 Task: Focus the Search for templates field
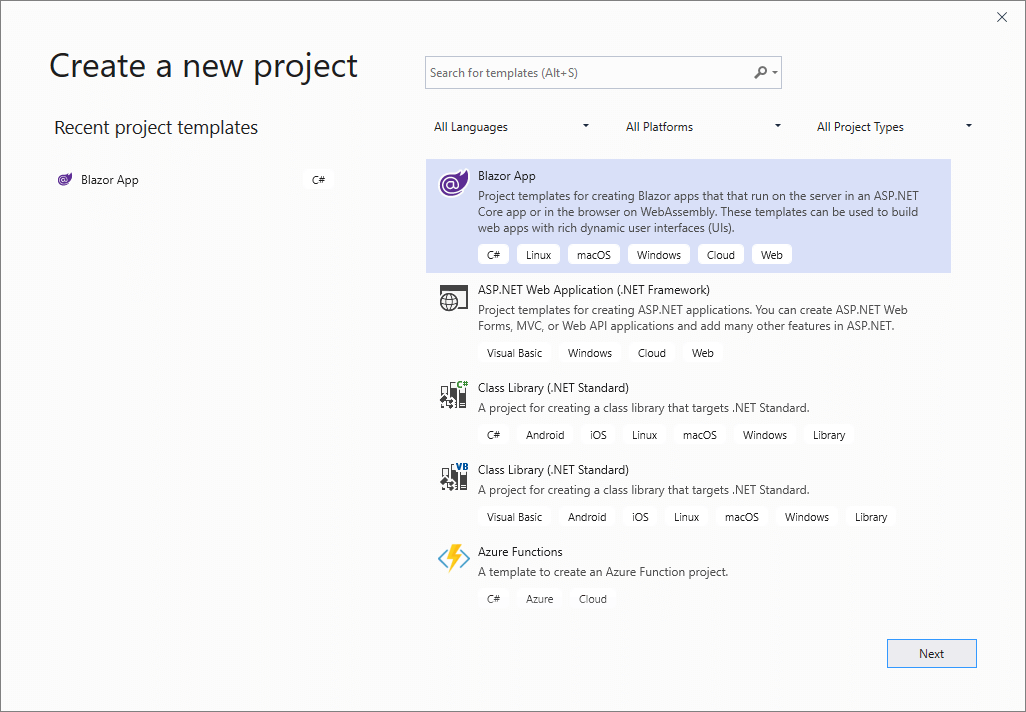click(x=588, y=73)
